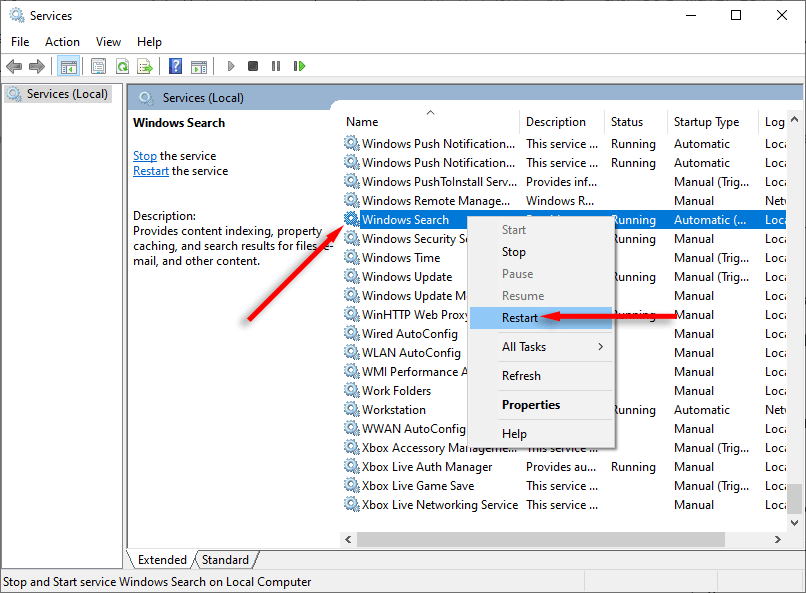Screen dimensions: 806x593
Task: Switch to the Standard tab
Action: [225, 560]
